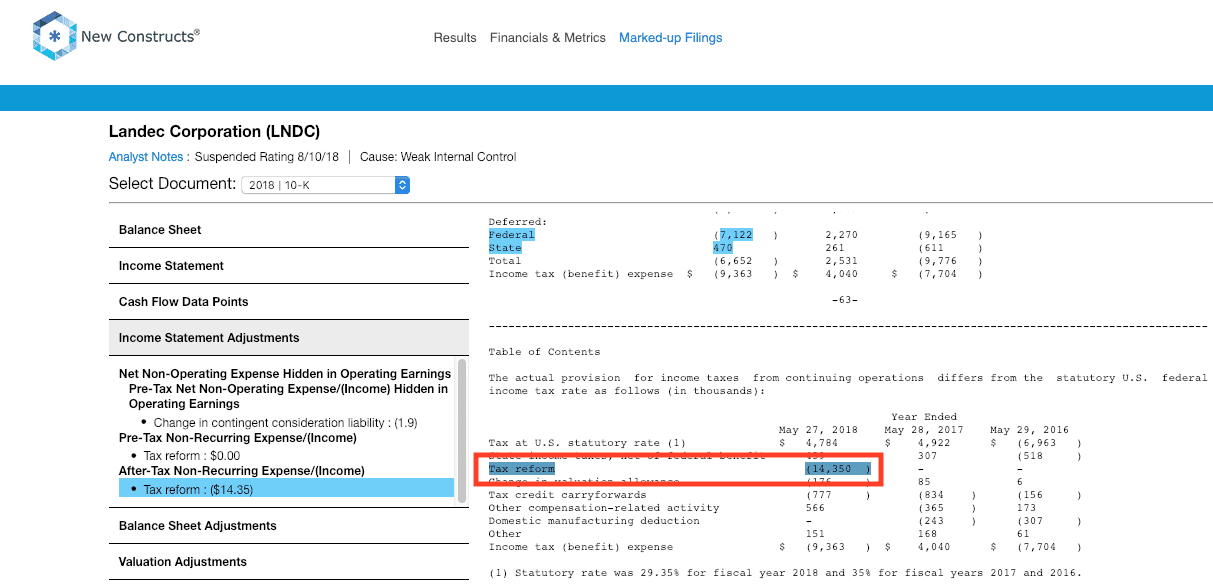Expand the Income Statement section
1213x585 pixels.
tap(288, 266)
